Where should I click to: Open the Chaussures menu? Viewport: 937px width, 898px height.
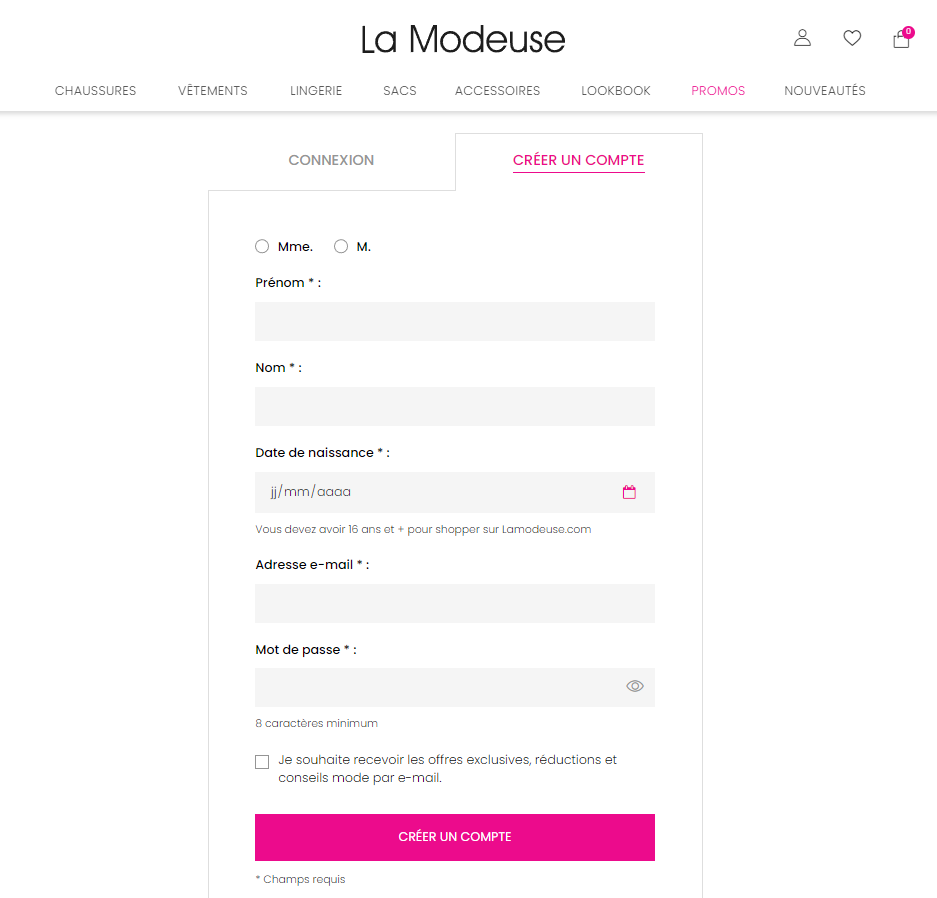click(96, 91)
